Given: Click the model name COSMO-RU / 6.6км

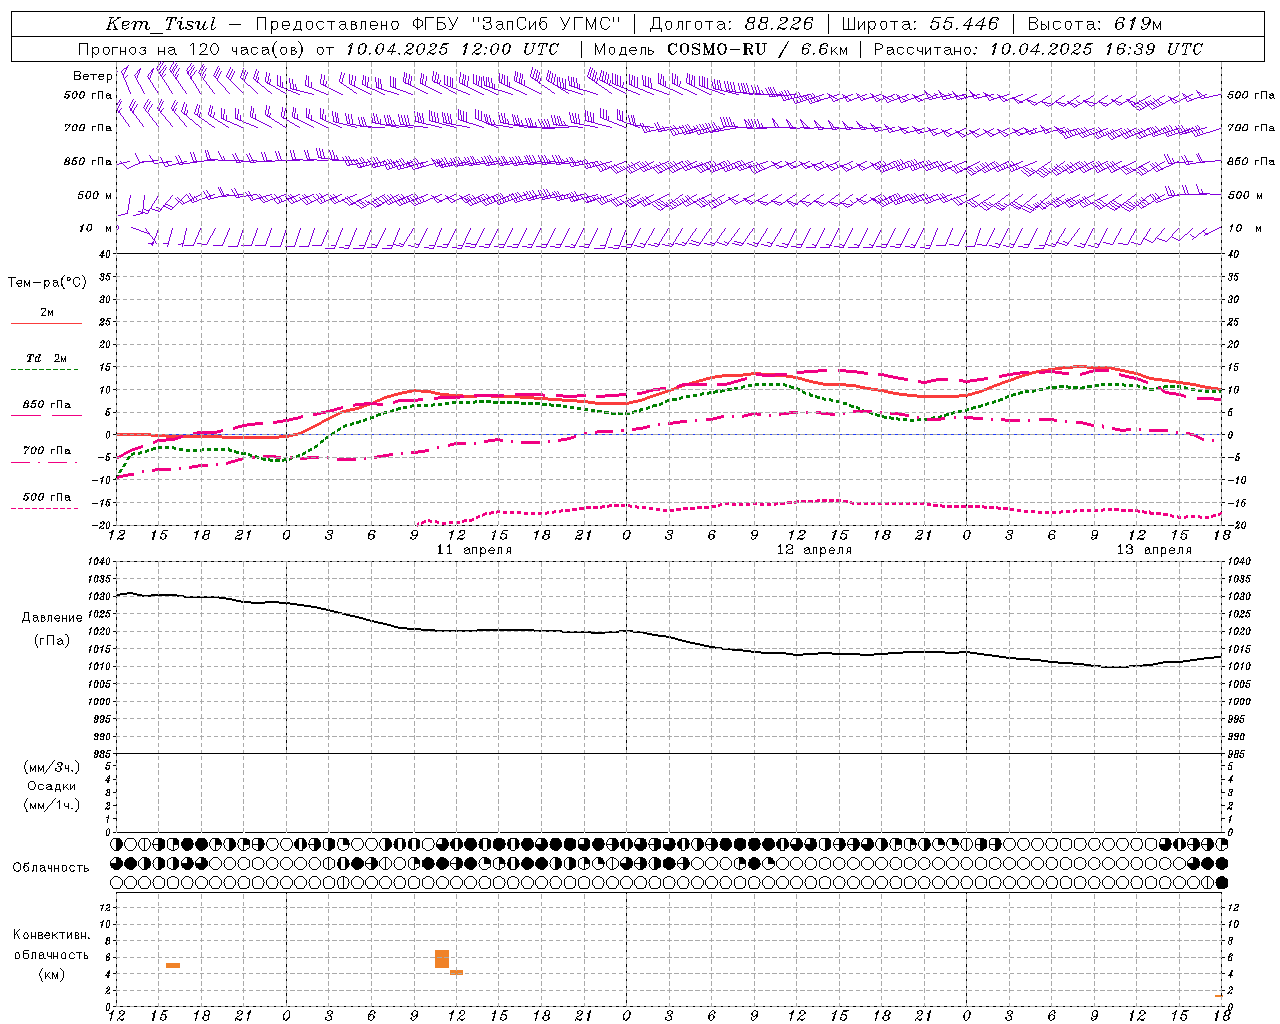Looking at the screenshot, I should coord(757,49).
